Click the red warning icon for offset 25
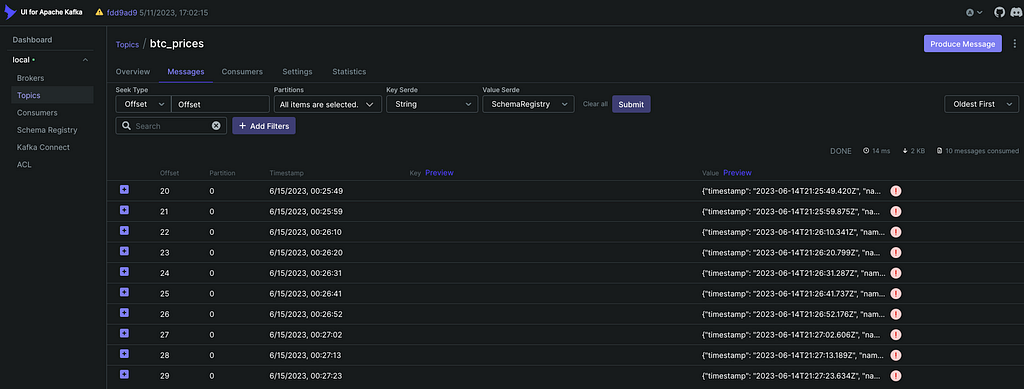This screenshot has width=1024, height=389. coord(895,294)
